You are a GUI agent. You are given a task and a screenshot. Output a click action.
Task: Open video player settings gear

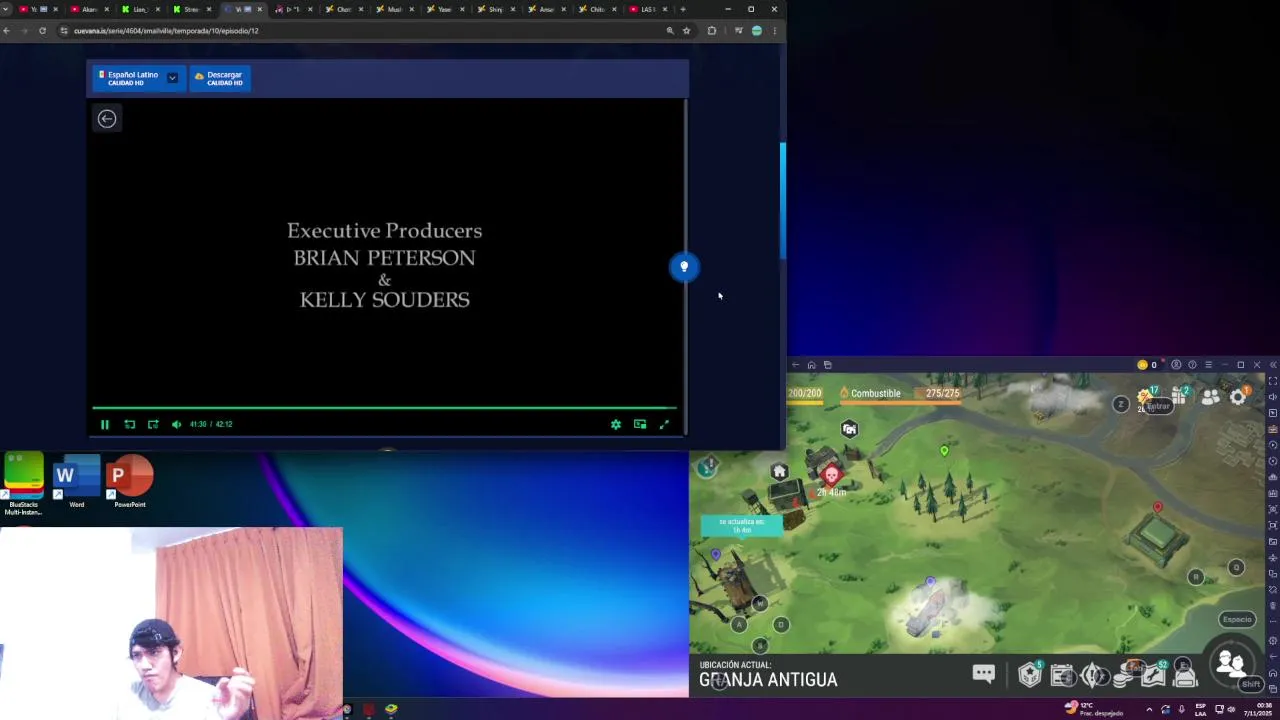coord(616,424)
